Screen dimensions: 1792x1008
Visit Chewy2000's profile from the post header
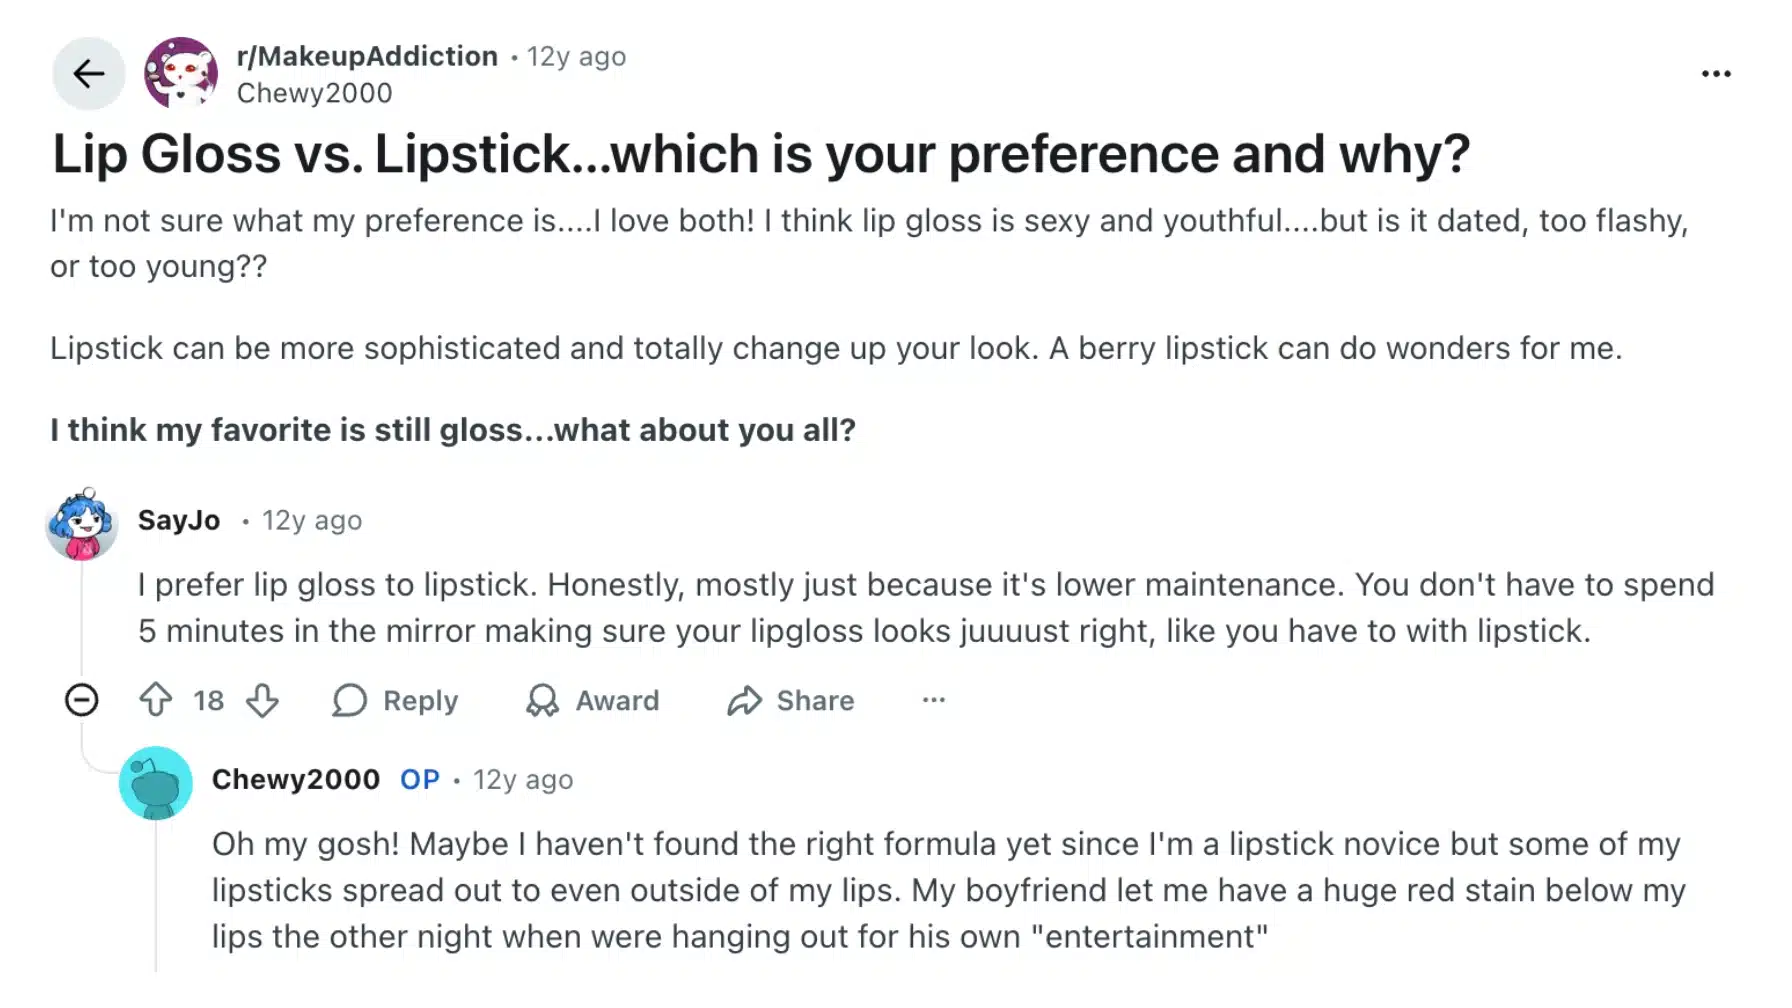314,92
